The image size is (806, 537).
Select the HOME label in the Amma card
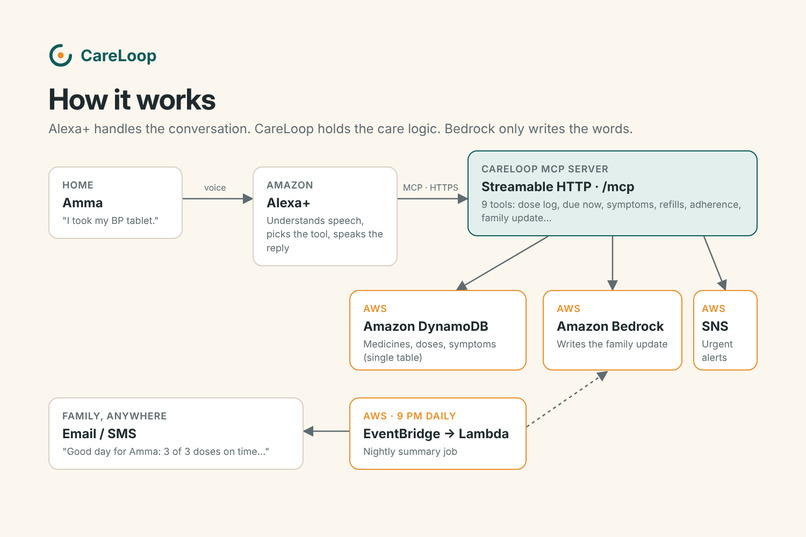pos(78,185)
